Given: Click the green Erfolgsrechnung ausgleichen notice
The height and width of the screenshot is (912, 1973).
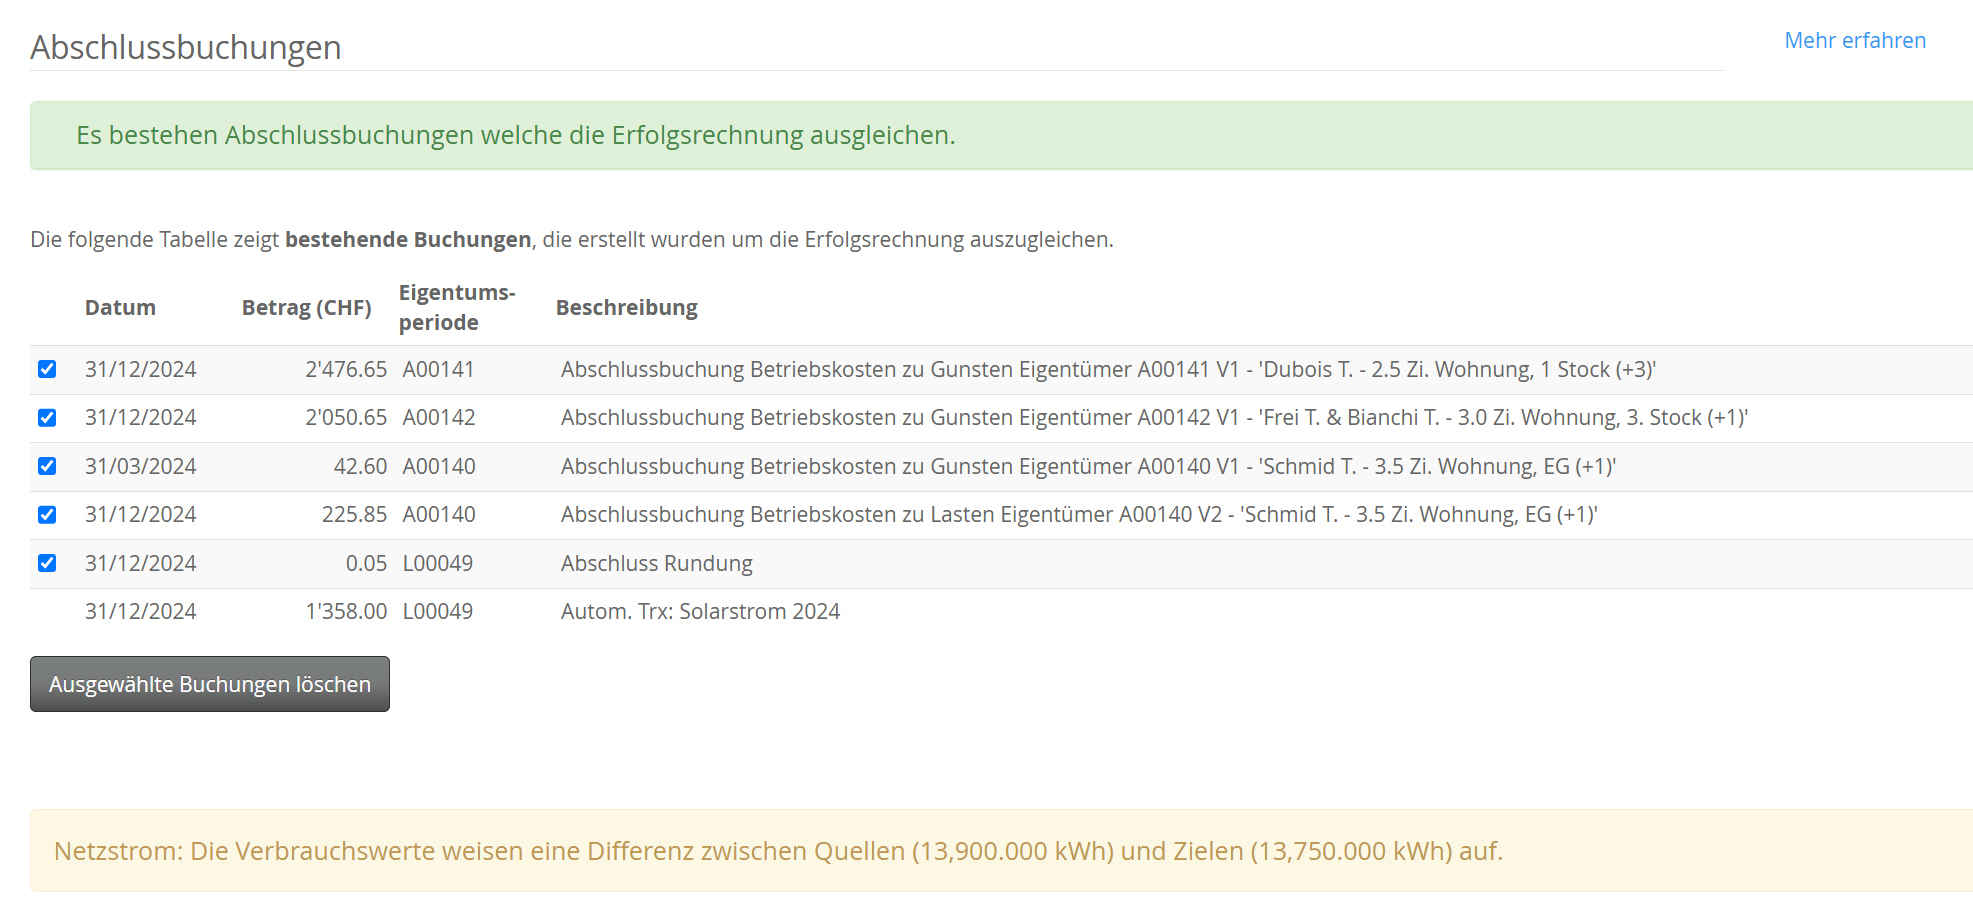Looking at the screenshot, I should pos(1001,135).
